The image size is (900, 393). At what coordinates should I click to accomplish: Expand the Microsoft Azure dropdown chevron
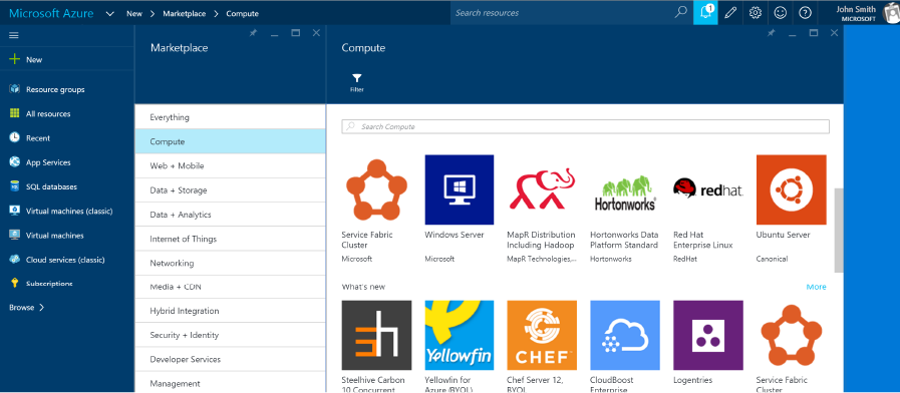point(110,13)
